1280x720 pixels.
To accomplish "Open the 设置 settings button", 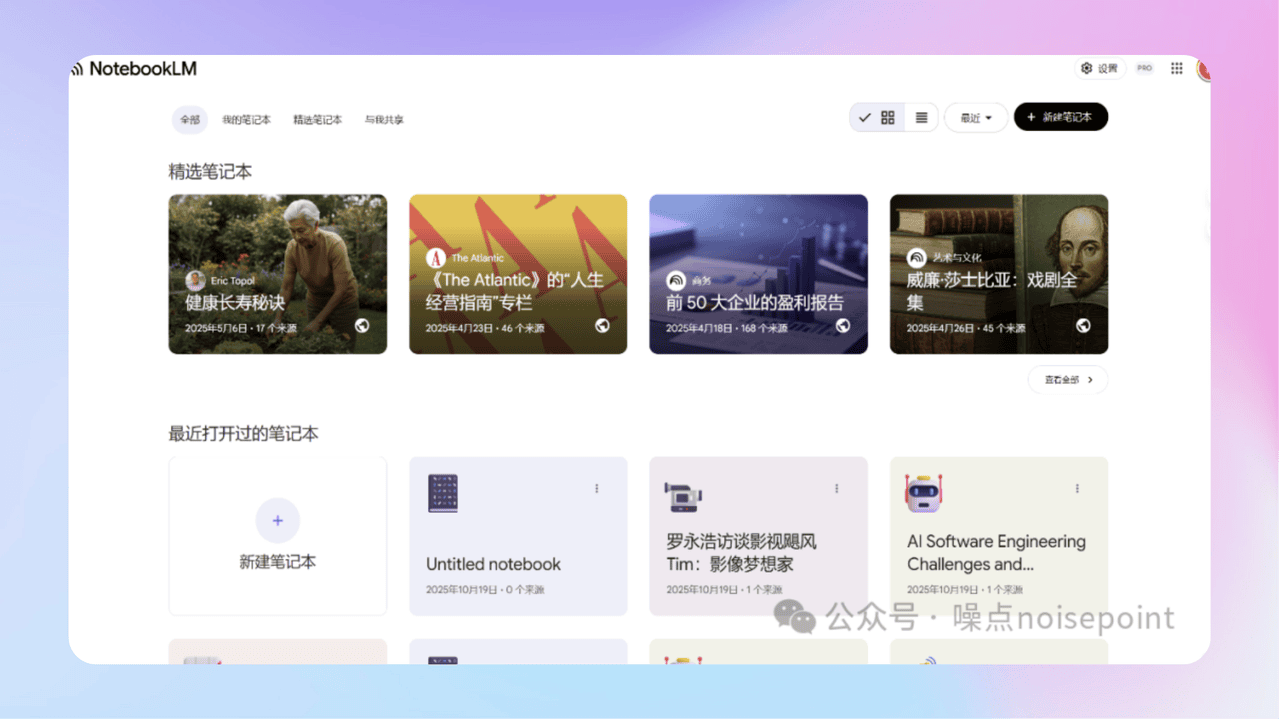I will point(1099,68).
